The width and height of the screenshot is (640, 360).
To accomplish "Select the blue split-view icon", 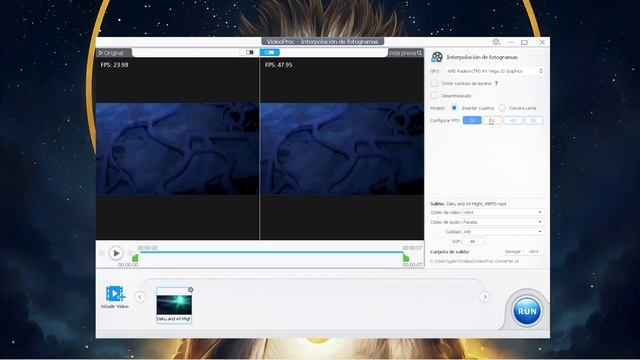I will click(270, 52).
